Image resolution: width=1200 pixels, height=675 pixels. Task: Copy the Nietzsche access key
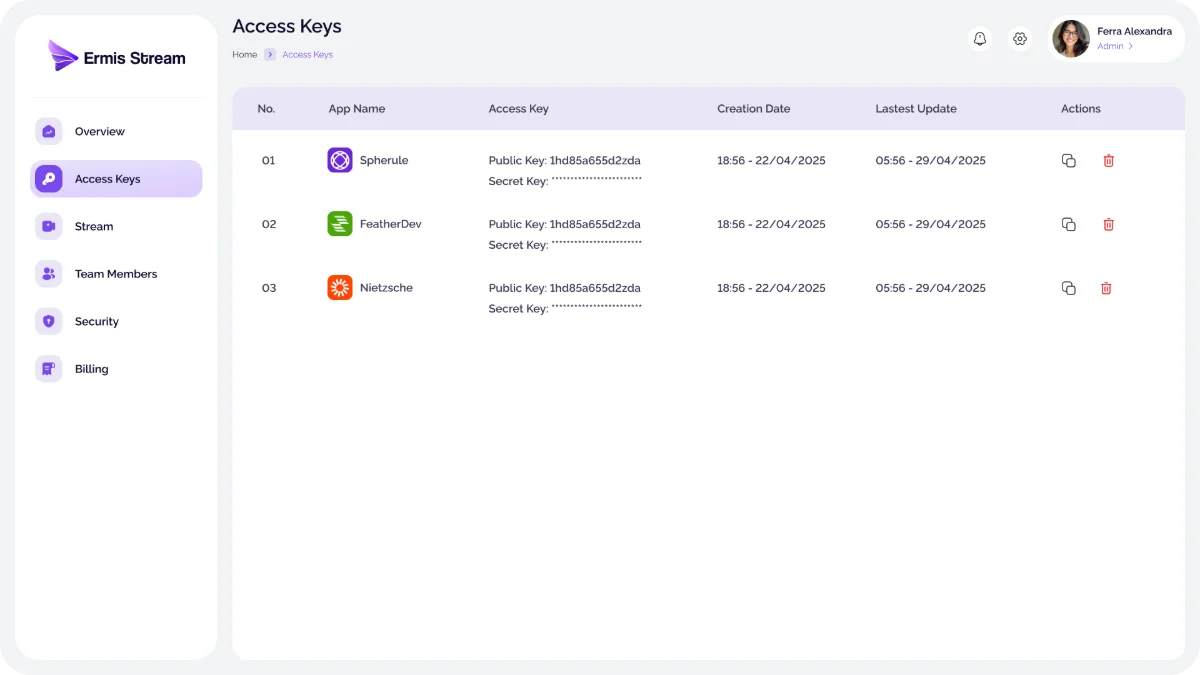pyautogui.click(x=1068, y=289)
